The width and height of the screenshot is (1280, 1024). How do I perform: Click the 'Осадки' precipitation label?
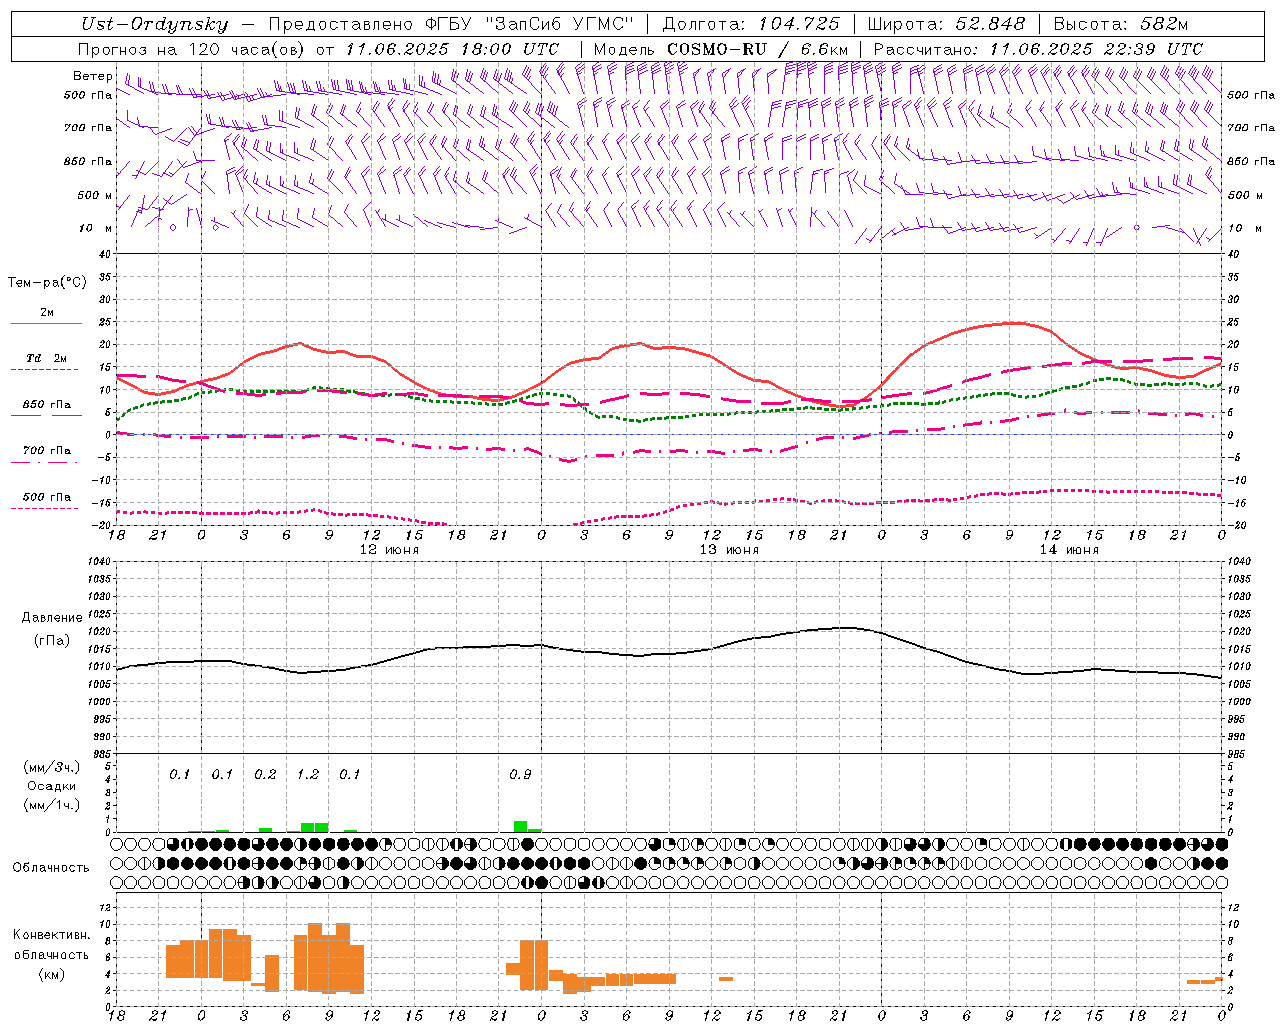(x=52, y=786)
